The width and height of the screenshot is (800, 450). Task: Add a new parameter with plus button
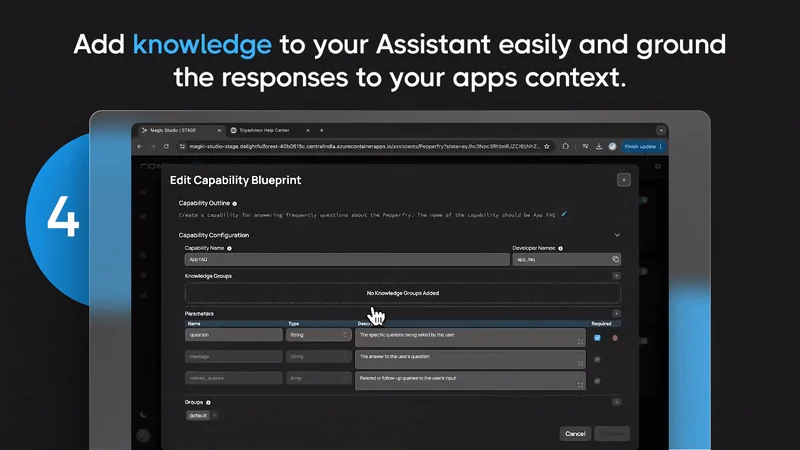pos(616,314)
